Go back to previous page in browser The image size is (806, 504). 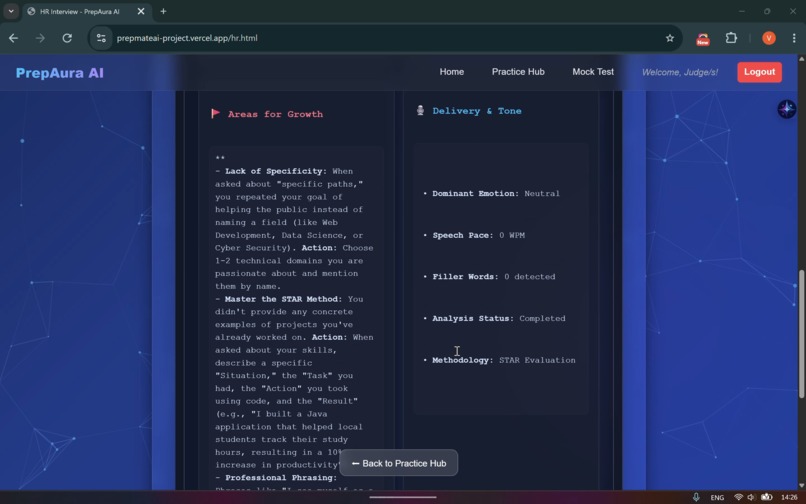pos(13,38)
